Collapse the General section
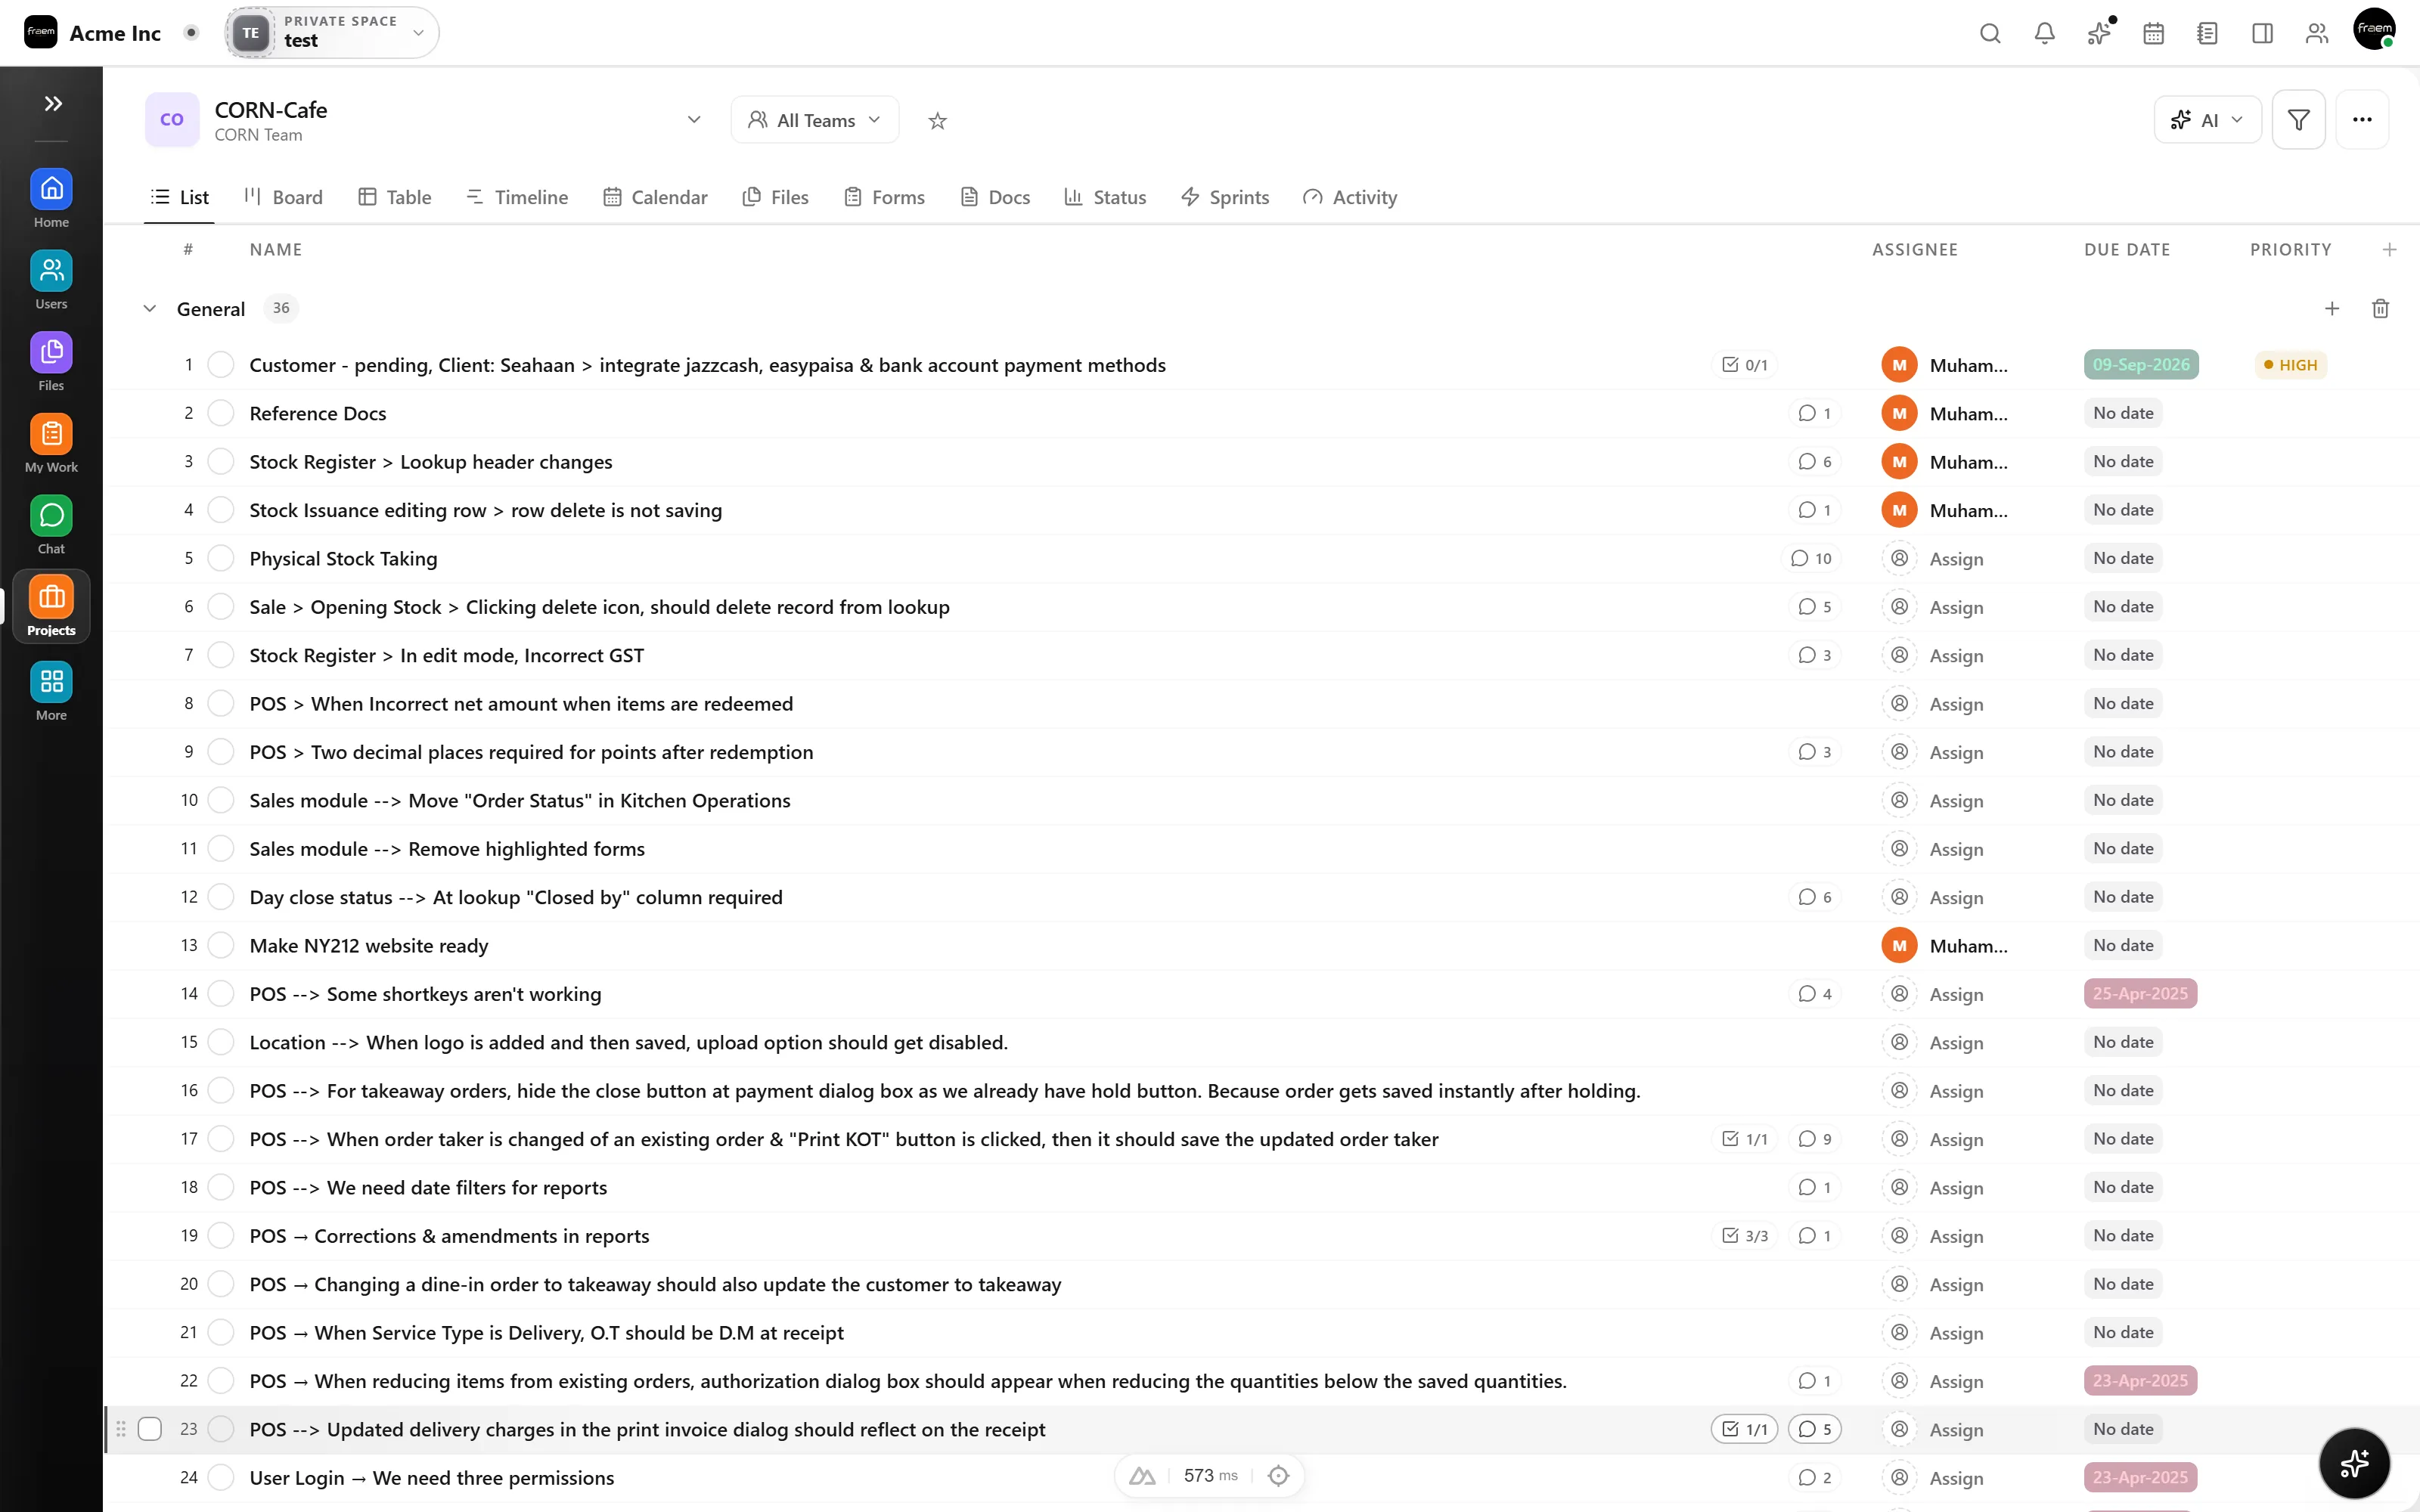This screenshot has height=1512, width=2420. (x=150, y=309)
